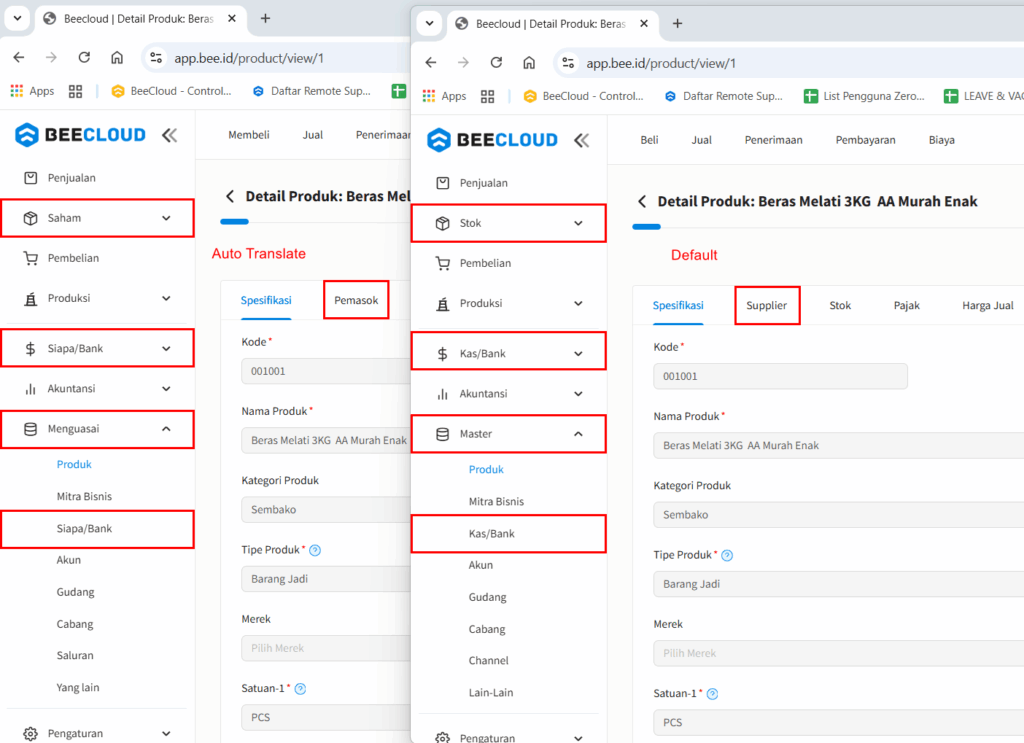Go back using arrow before right Detail Produk title
The height and width of the screenshot is (743, 1024).
click(x=642, y=201)
